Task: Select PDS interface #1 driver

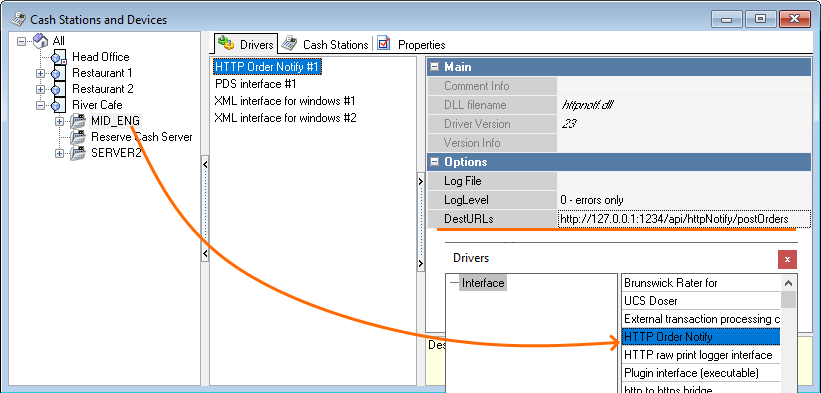Action: pyautogui.click(x=256, y=84)
